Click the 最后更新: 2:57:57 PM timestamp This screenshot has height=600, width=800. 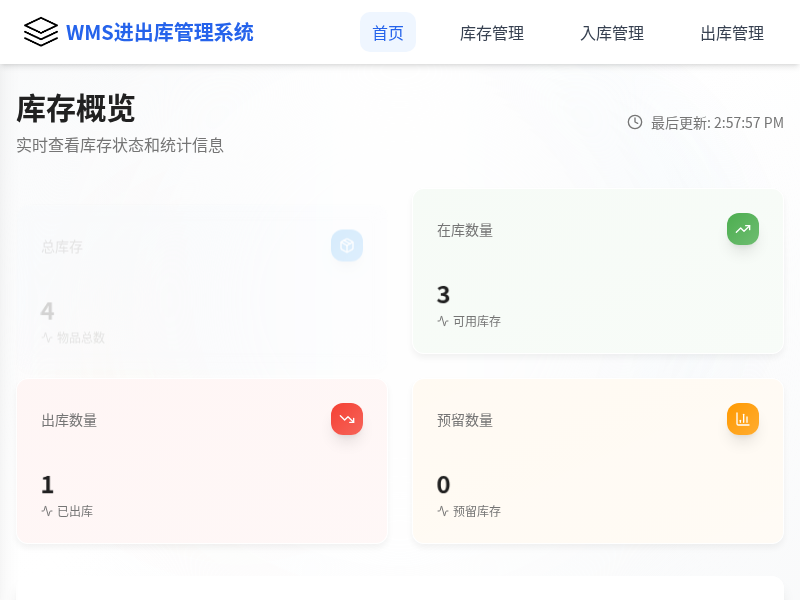[x=717, y=123]
